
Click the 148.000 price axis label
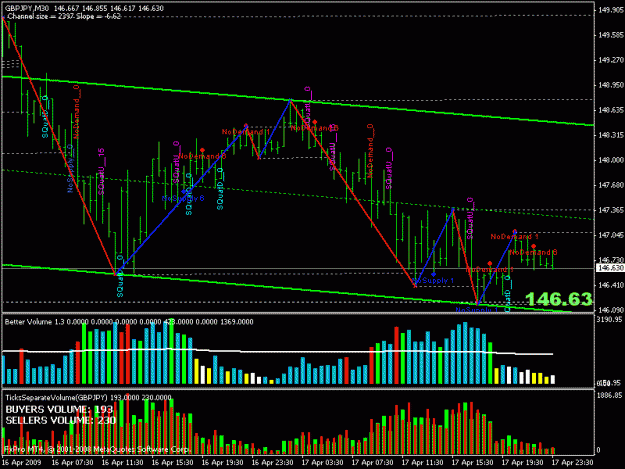click(610, 160)
